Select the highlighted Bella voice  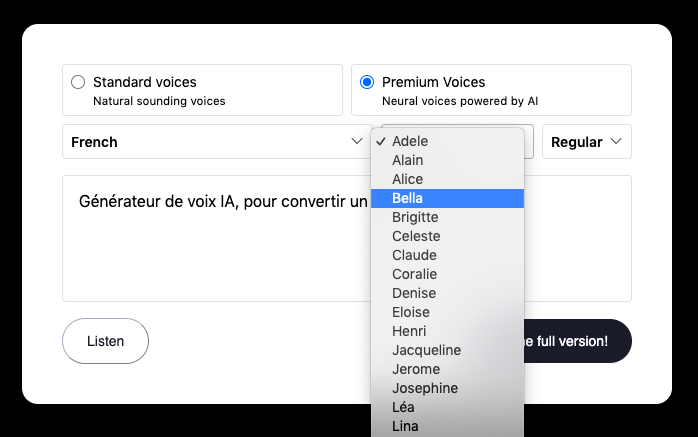tap(408, 198)
